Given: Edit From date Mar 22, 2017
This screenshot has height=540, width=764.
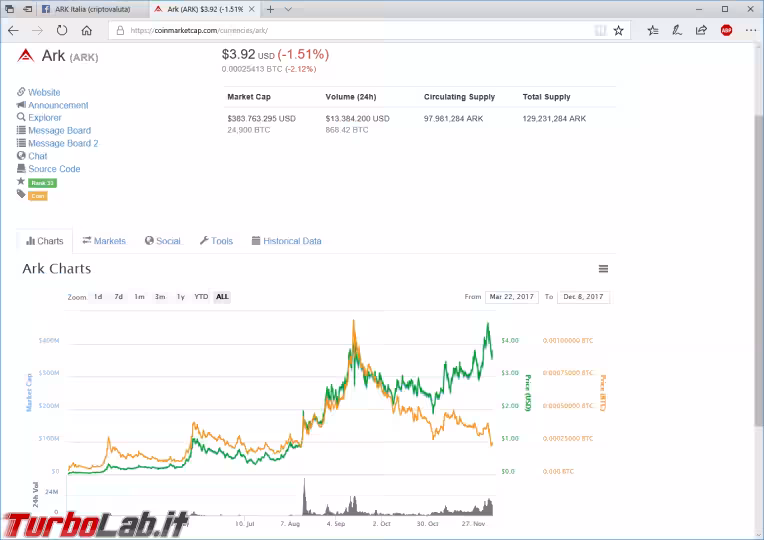Looking at the screenshot, I should pos(512,297).
